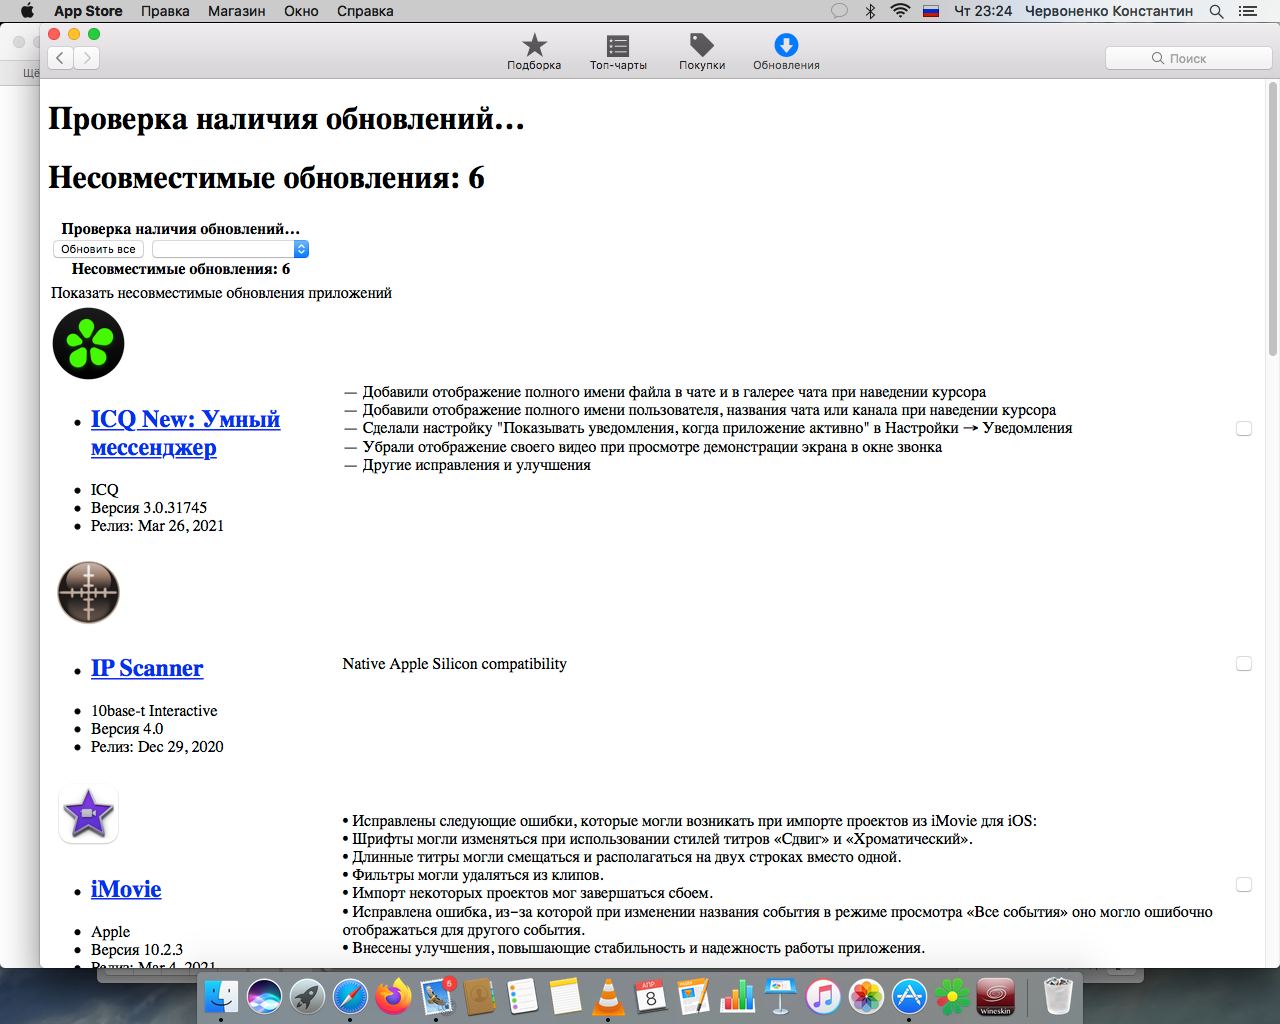Open ICQ green flower icon in Dock
The width and height of the screenshot is (1280, 1024).
(952, 997)
